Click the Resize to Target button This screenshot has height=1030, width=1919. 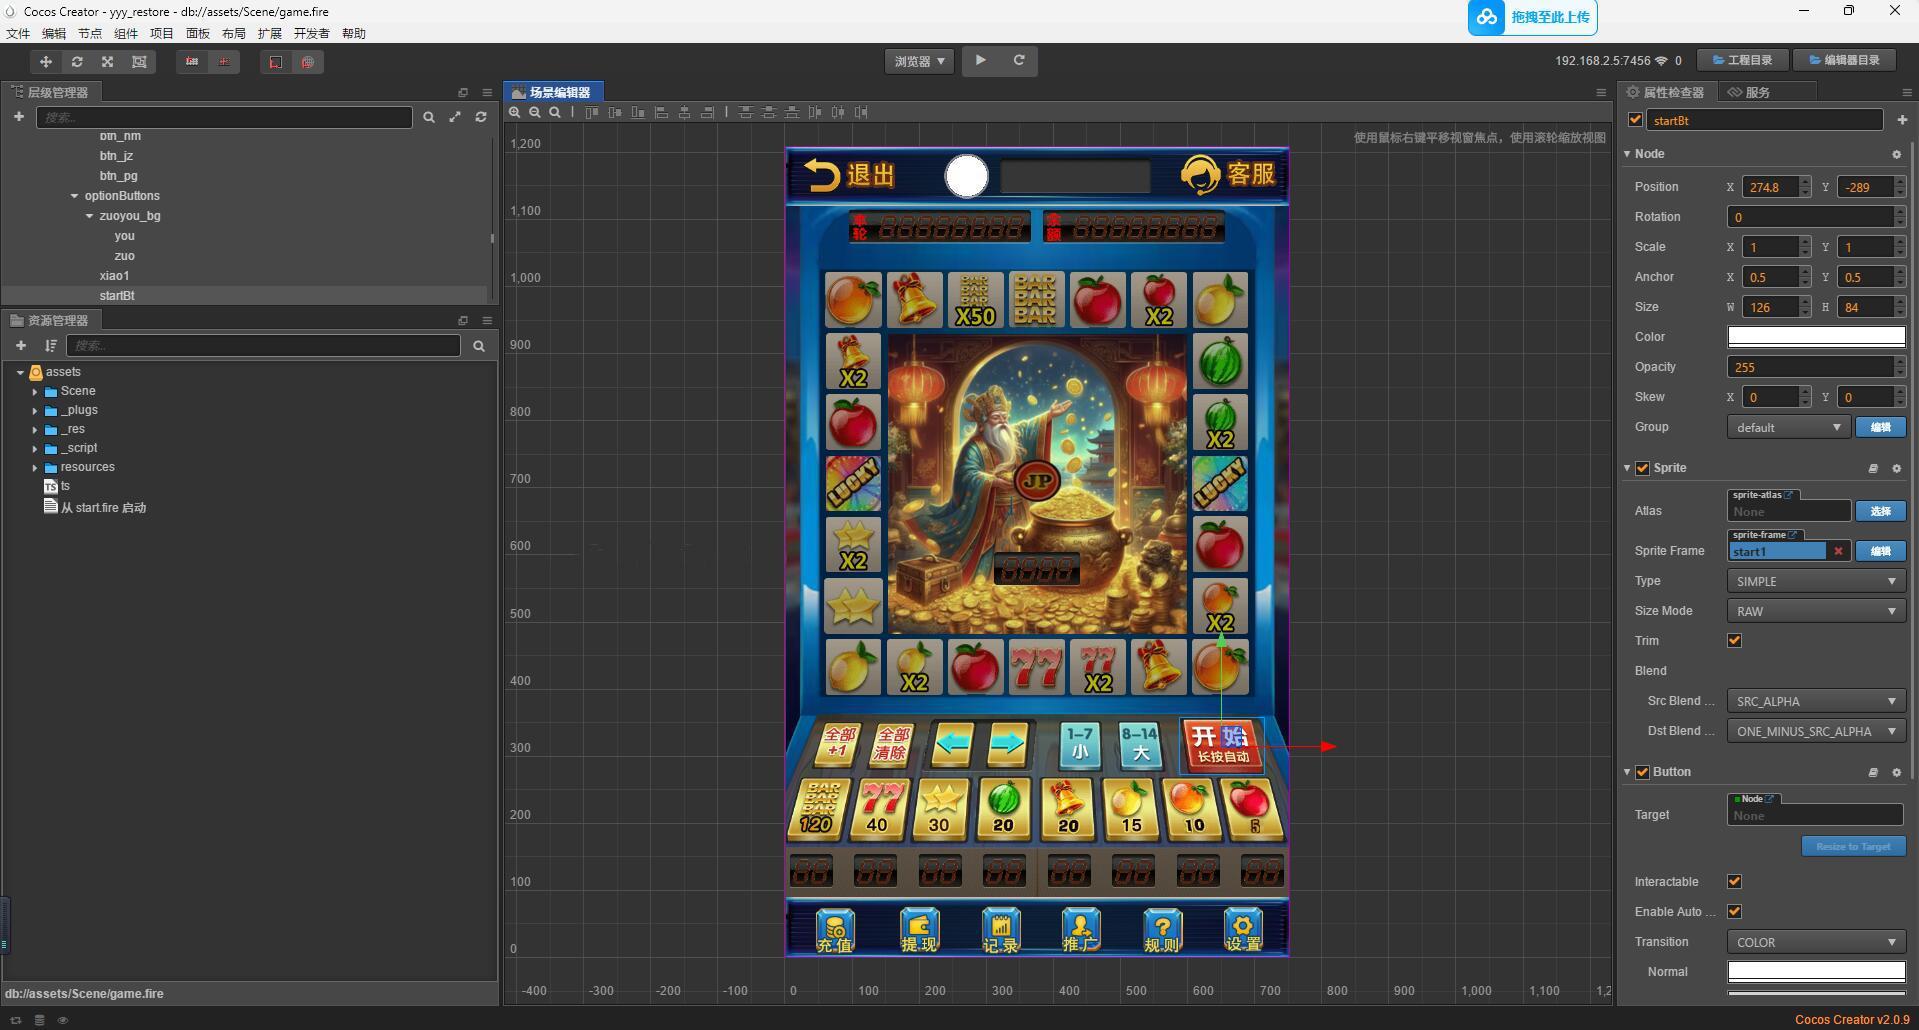tap(1852, 846)
